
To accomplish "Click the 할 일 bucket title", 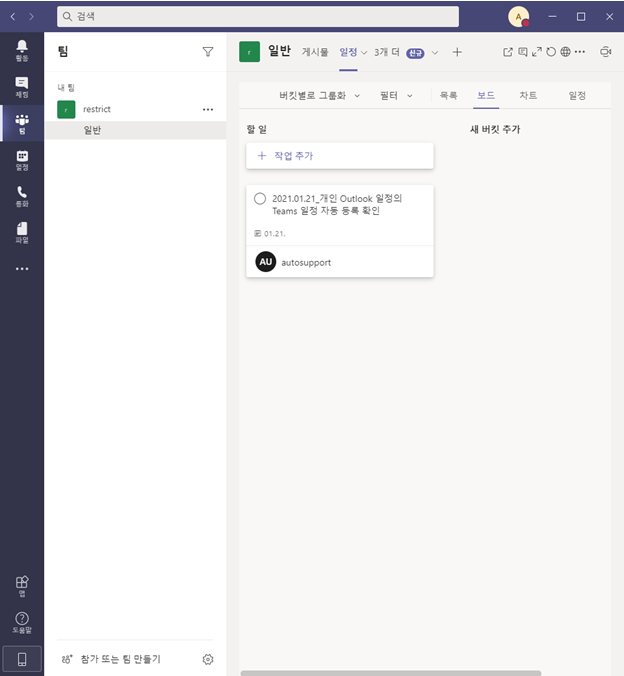I will [257, 129].
